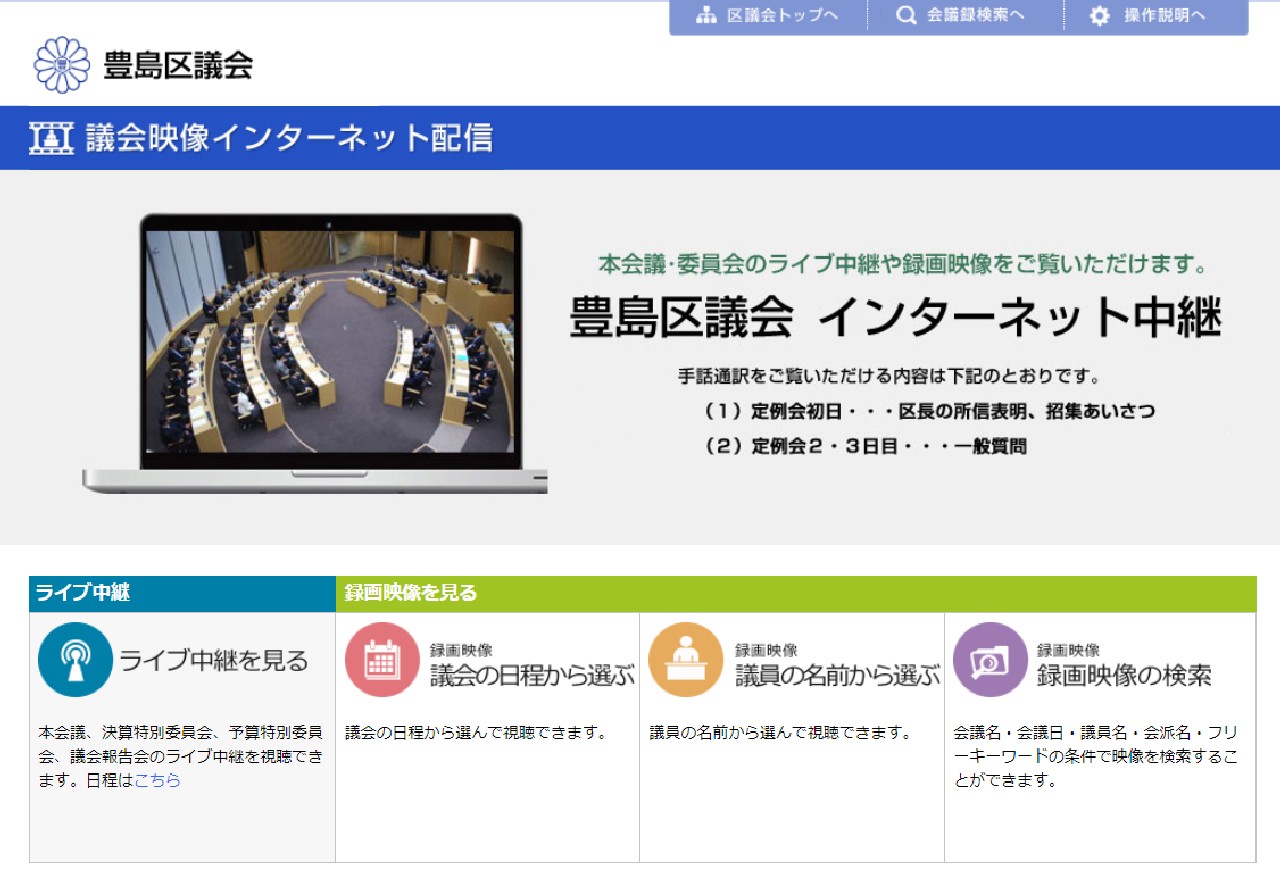The image size is (1280, 890).
Task: Select 議会の日程から選ぶ
Action: [532, 676]
